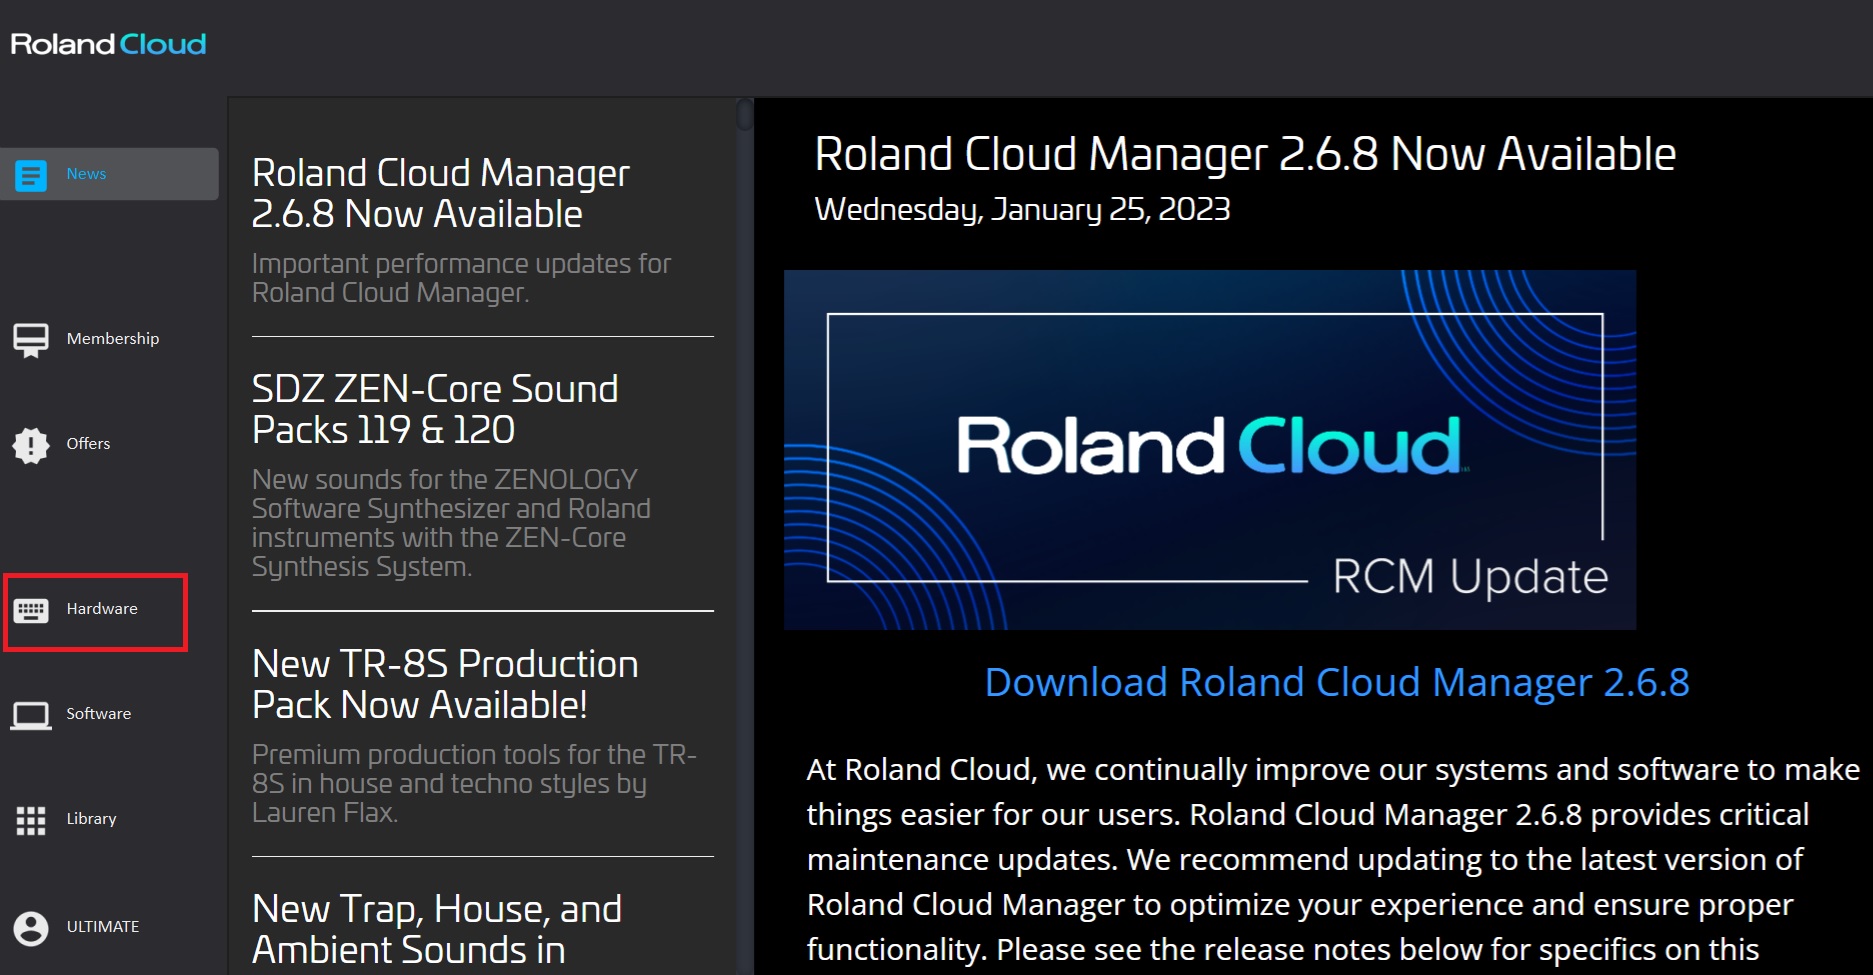Click the Roland Cloud logo

[108, 44]
